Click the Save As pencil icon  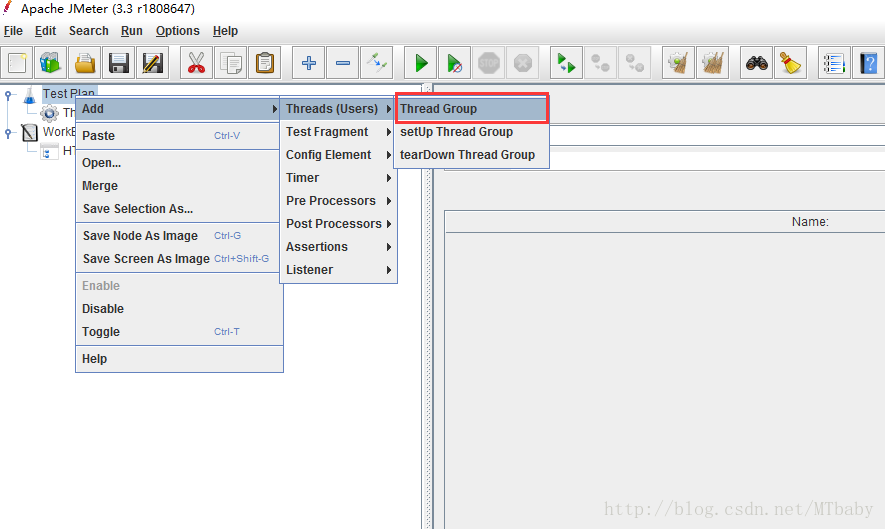point(152,63)
